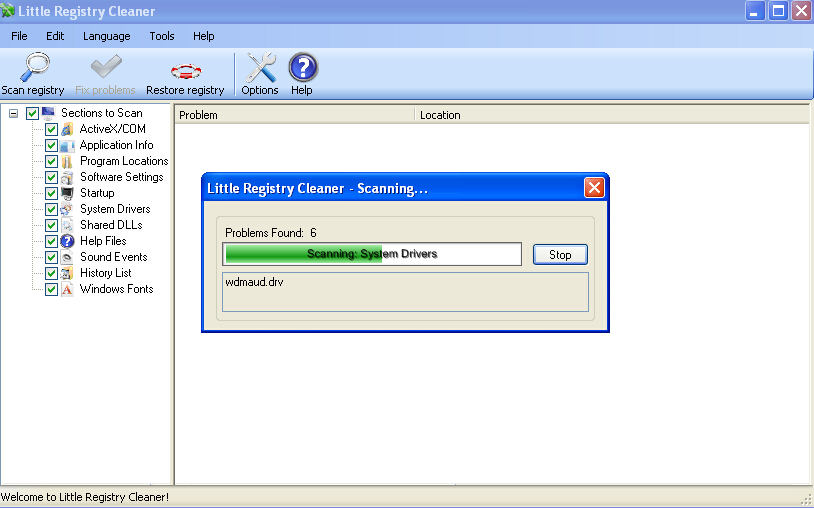Image resolution: width=814 pixels, height=508 pixels.
Task: Sort results by Problem column
Action: [x=294, y=115]
